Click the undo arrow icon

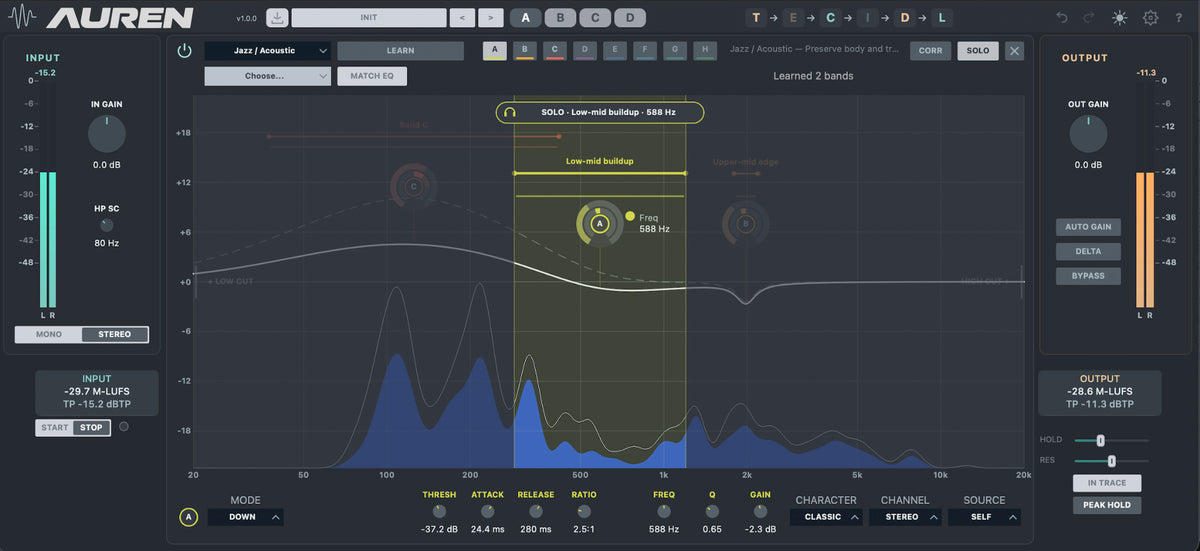[1062, 18]
